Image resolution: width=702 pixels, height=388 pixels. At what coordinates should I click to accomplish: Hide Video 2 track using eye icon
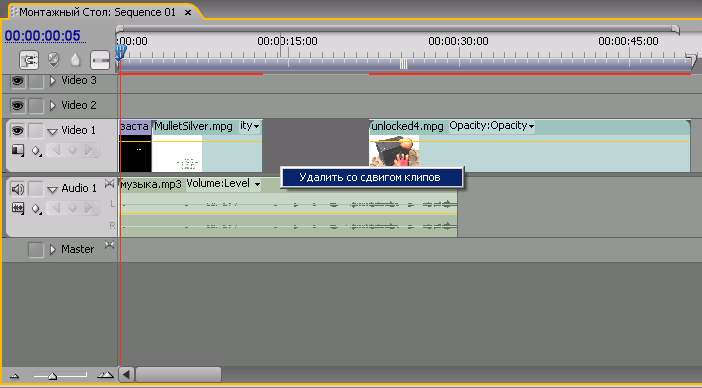click(x=17, y=106)
